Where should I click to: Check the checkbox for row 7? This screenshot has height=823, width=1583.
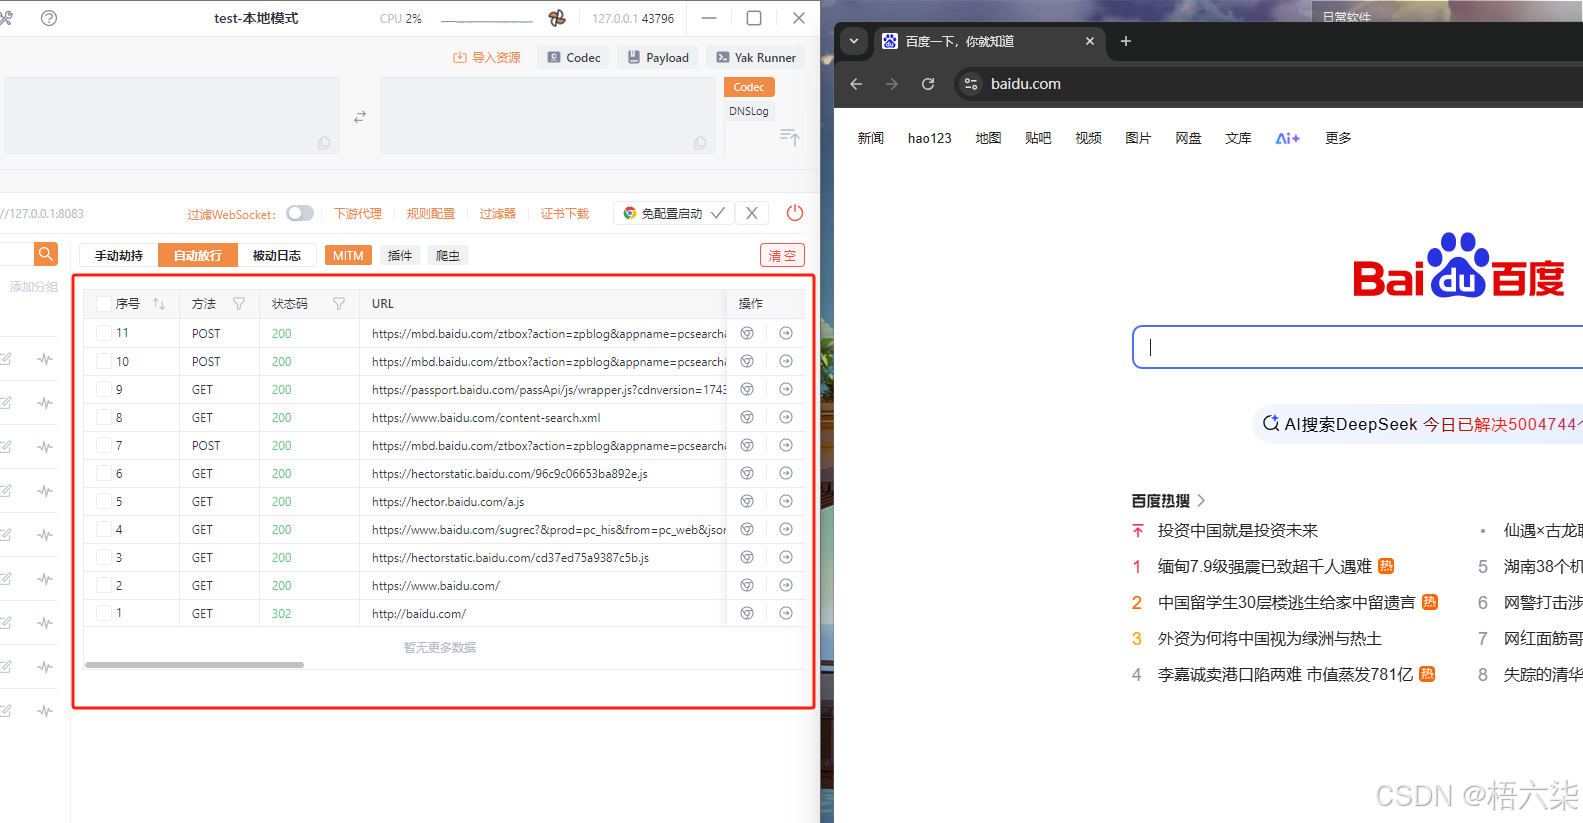(104, 445)
